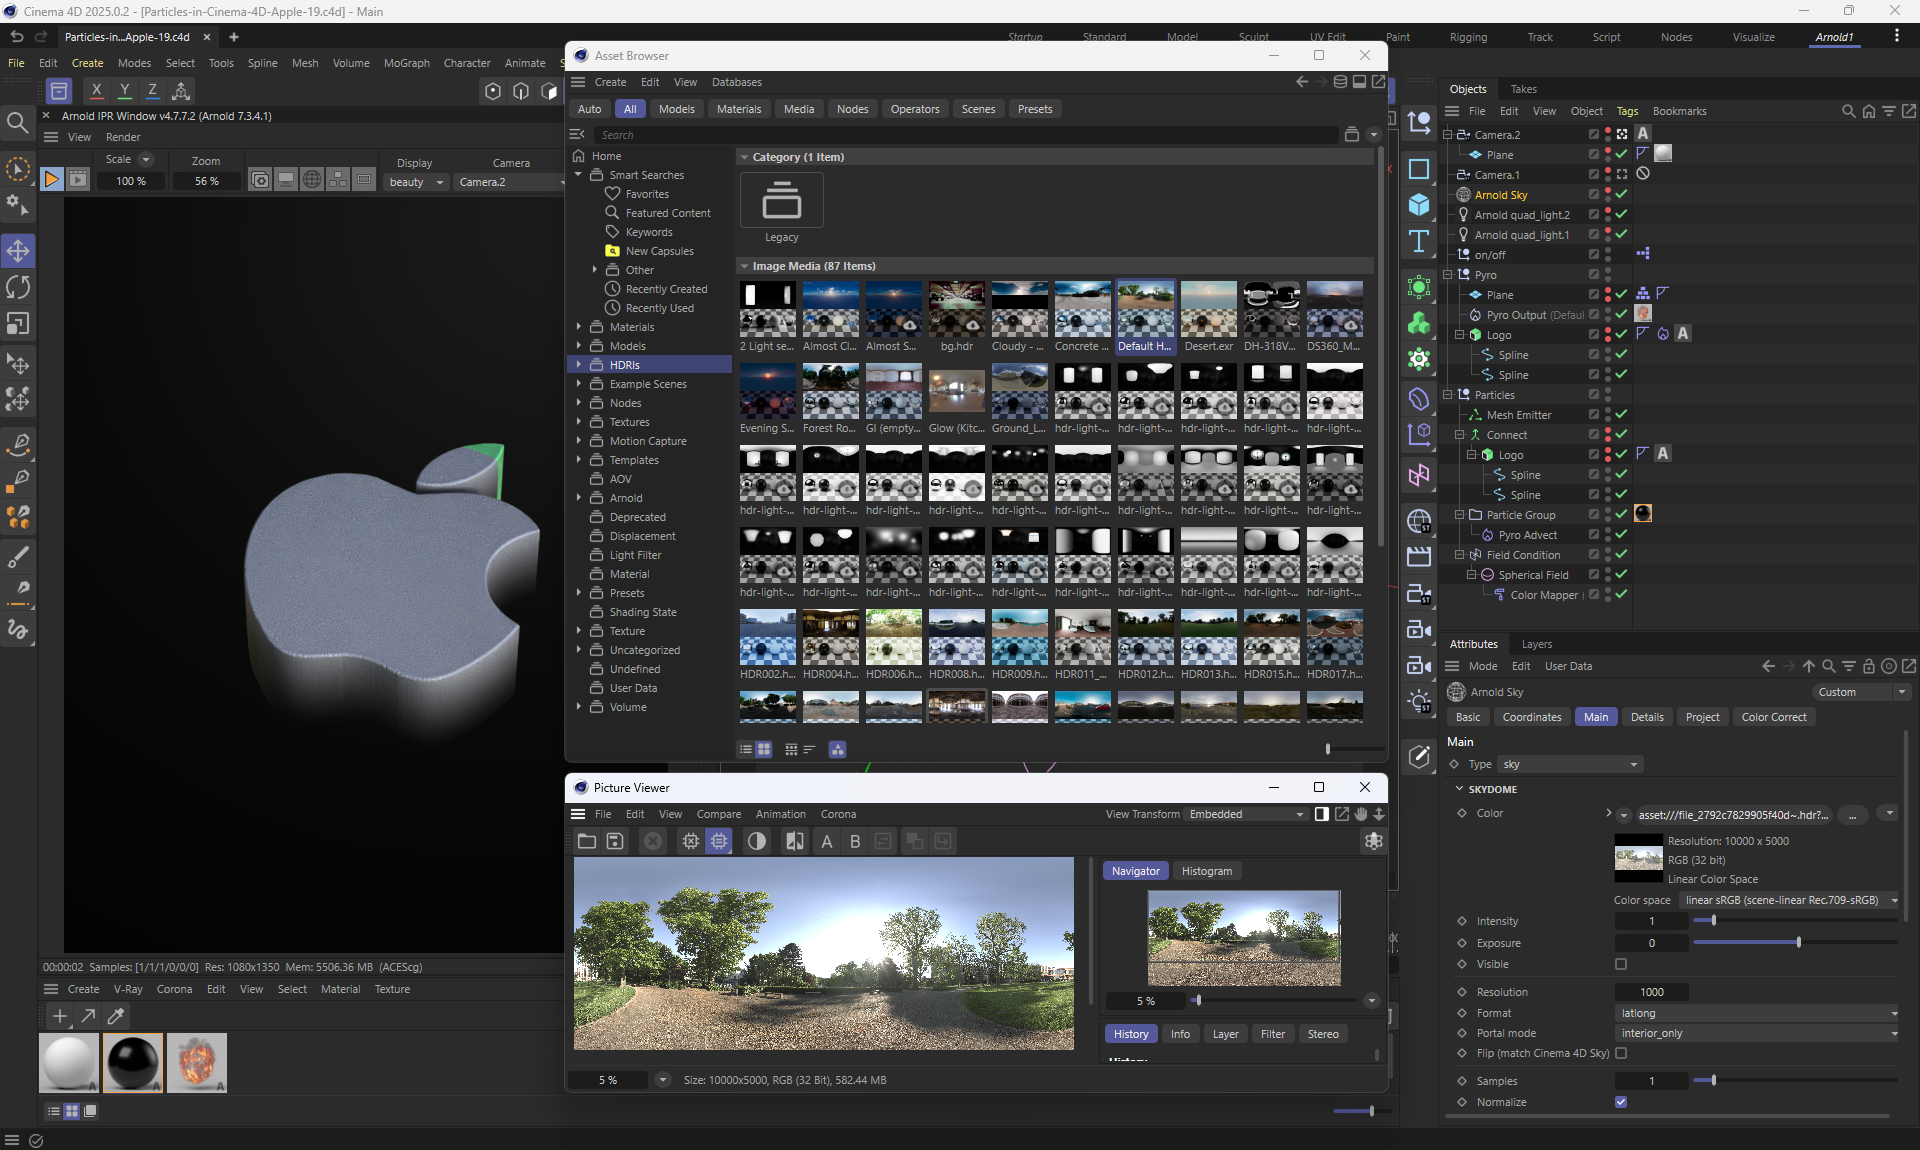Click the save icon in Picture Viewer
Screen dimensions: 1920x1150
(x=615, y=841)
